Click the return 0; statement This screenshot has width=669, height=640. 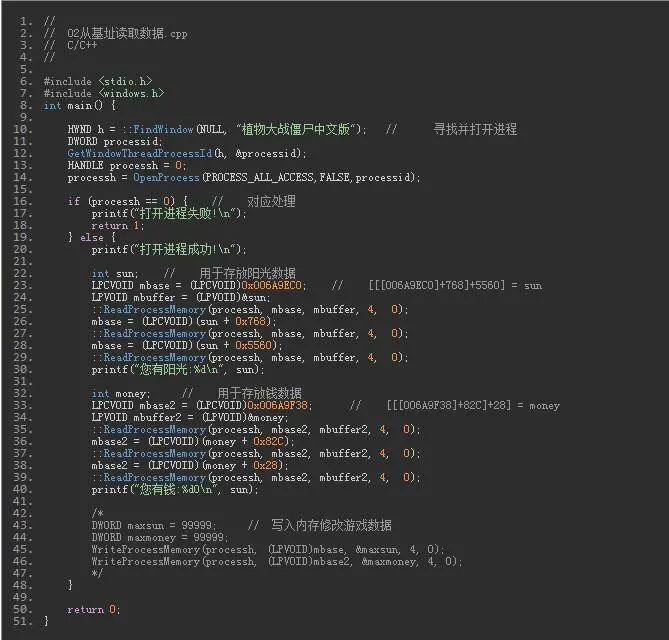[x=93, y=609]
